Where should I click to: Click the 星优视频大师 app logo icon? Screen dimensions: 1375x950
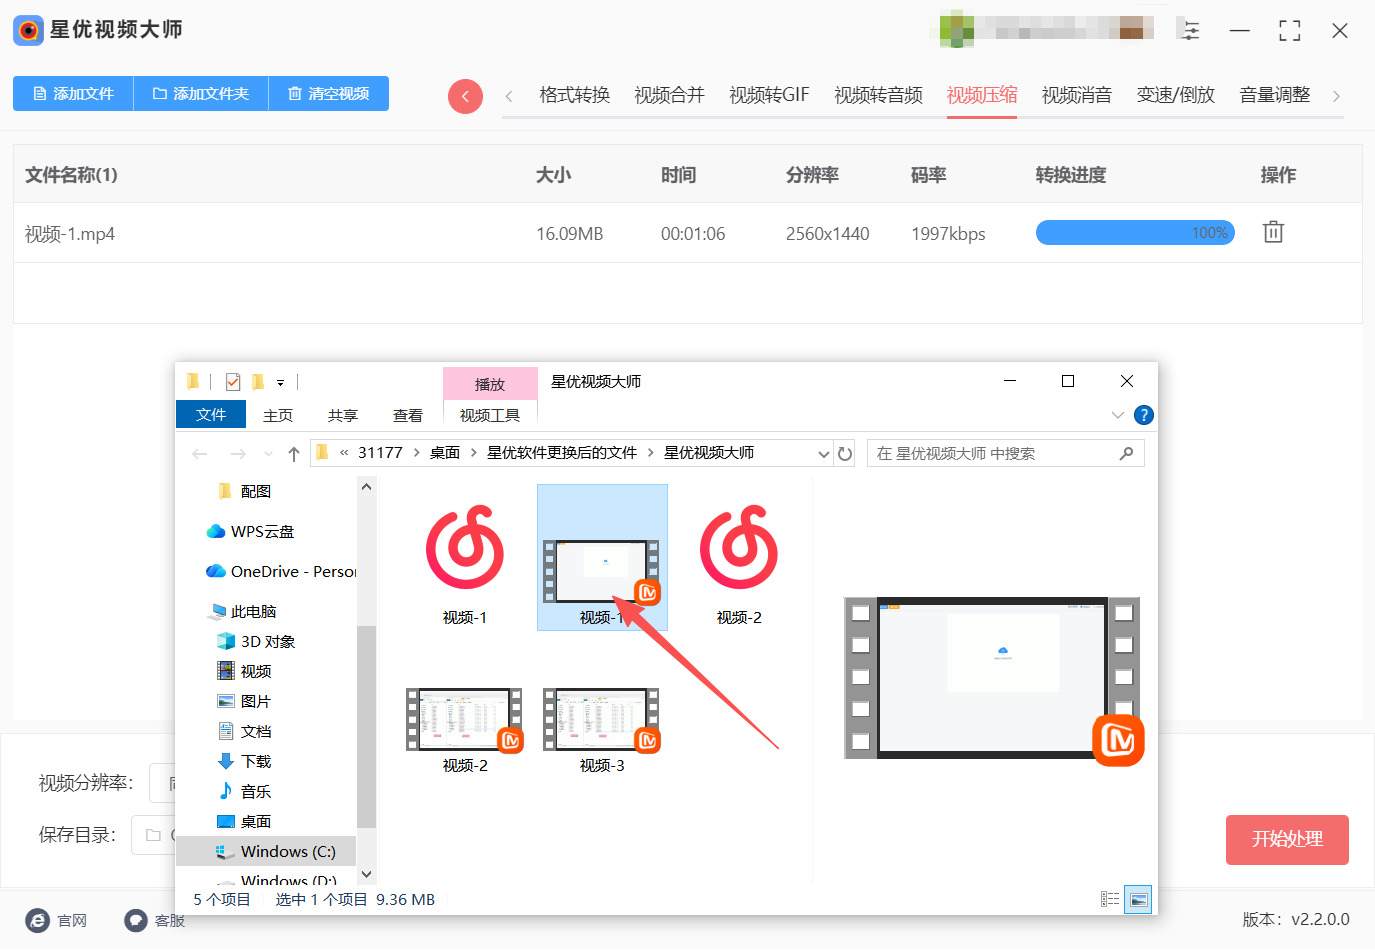(x=28, y=30)
